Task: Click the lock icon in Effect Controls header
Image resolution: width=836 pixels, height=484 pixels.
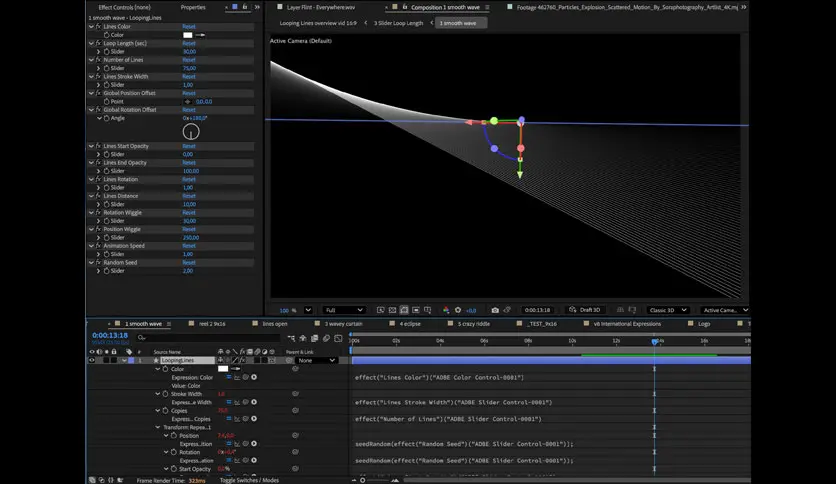Action: [x=245, y=7]
